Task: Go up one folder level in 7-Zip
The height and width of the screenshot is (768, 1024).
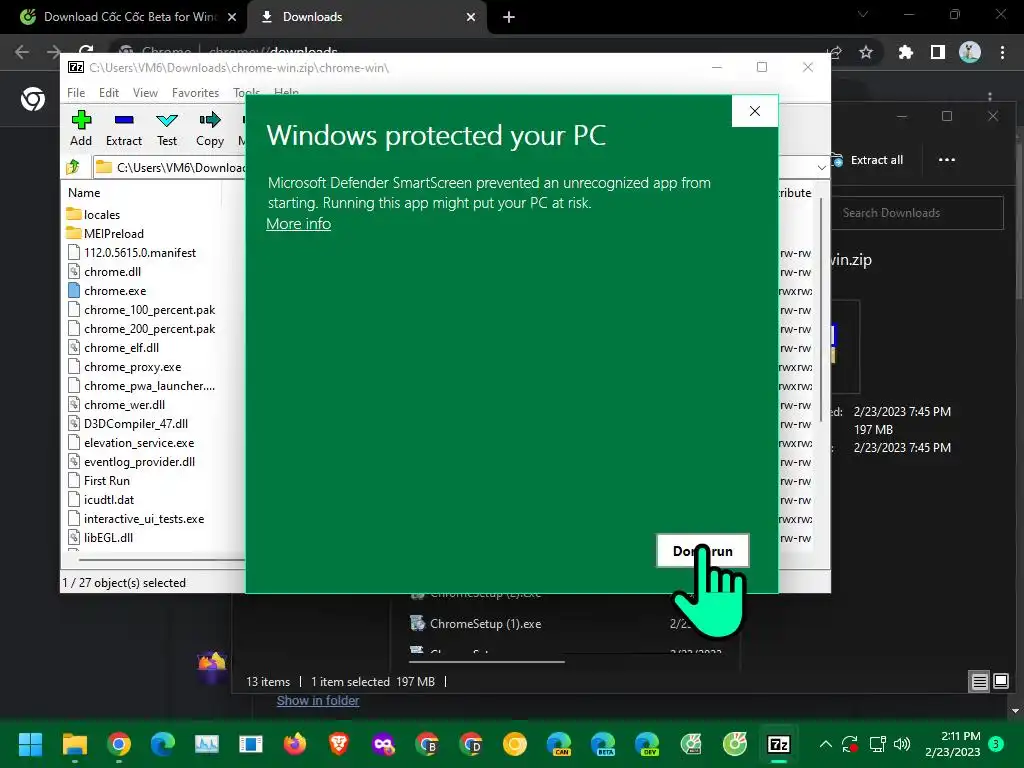Action: coord(73,167)
